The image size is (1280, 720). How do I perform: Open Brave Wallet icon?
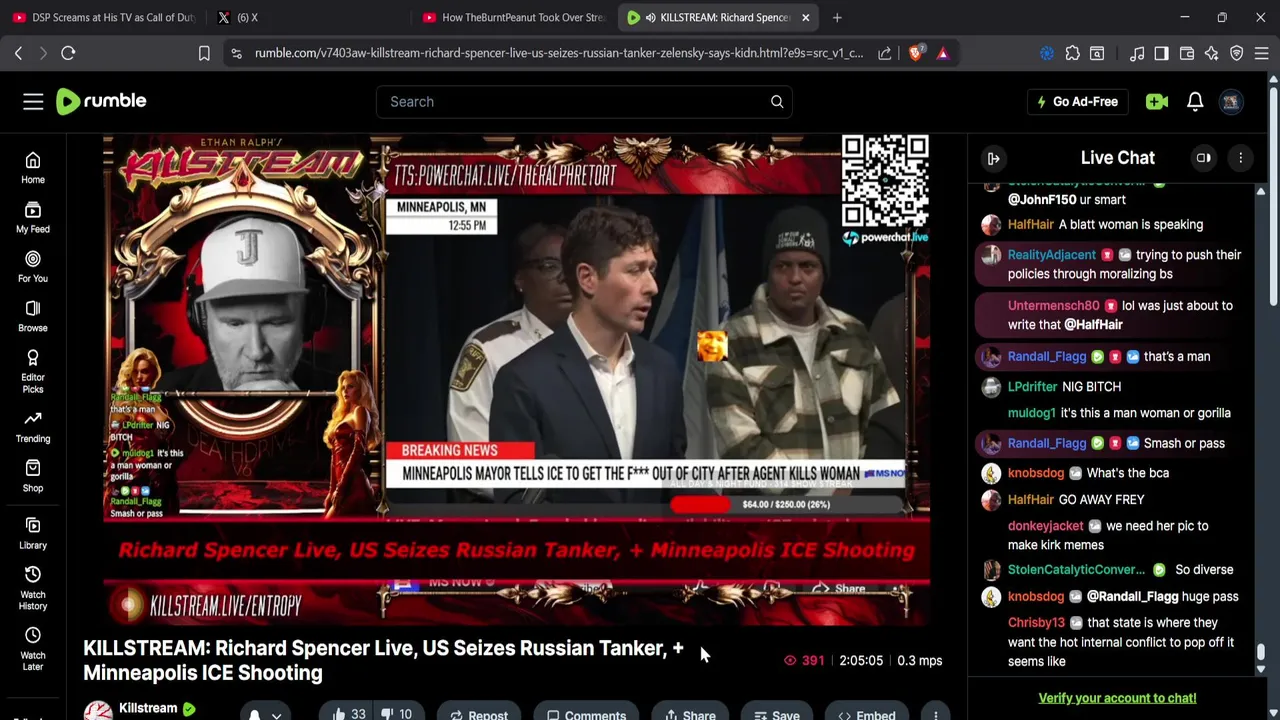pyautogui.click(x=1187, y=53)
